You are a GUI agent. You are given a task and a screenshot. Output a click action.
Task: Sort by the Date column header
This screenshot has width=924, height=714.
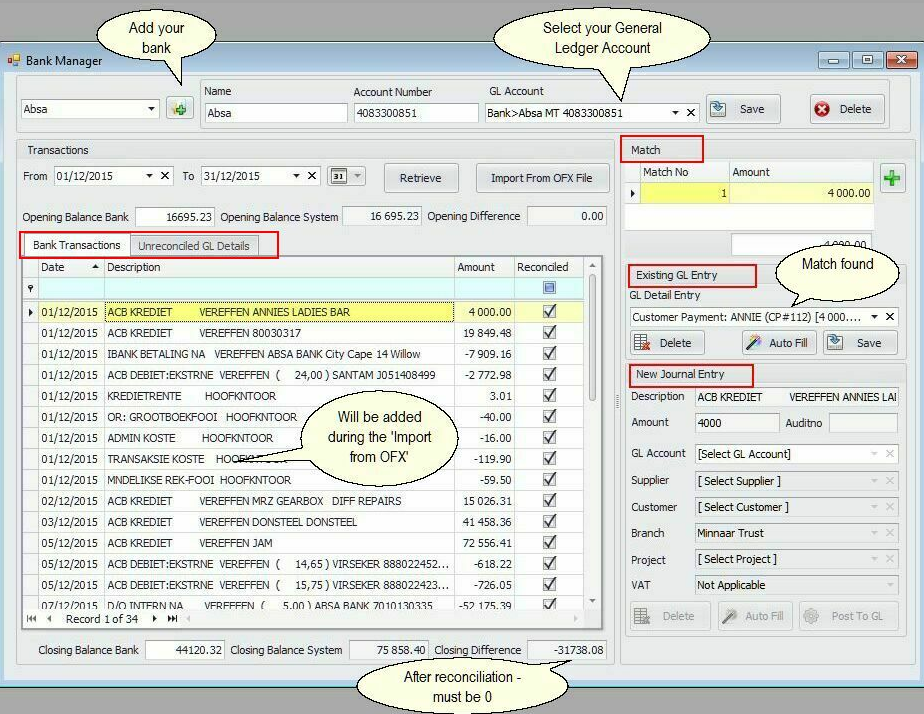click(x=70, y=267)
